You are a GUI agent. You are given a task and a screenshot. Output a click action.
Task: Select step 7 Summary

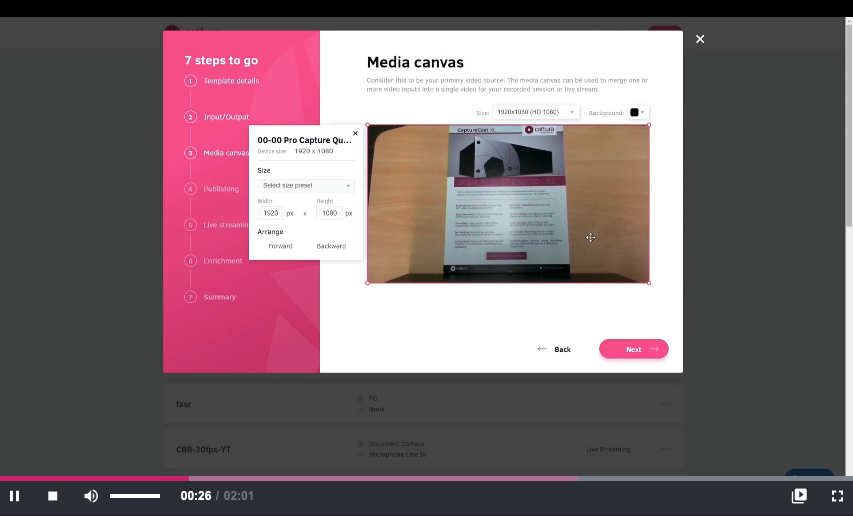(219, 297)
